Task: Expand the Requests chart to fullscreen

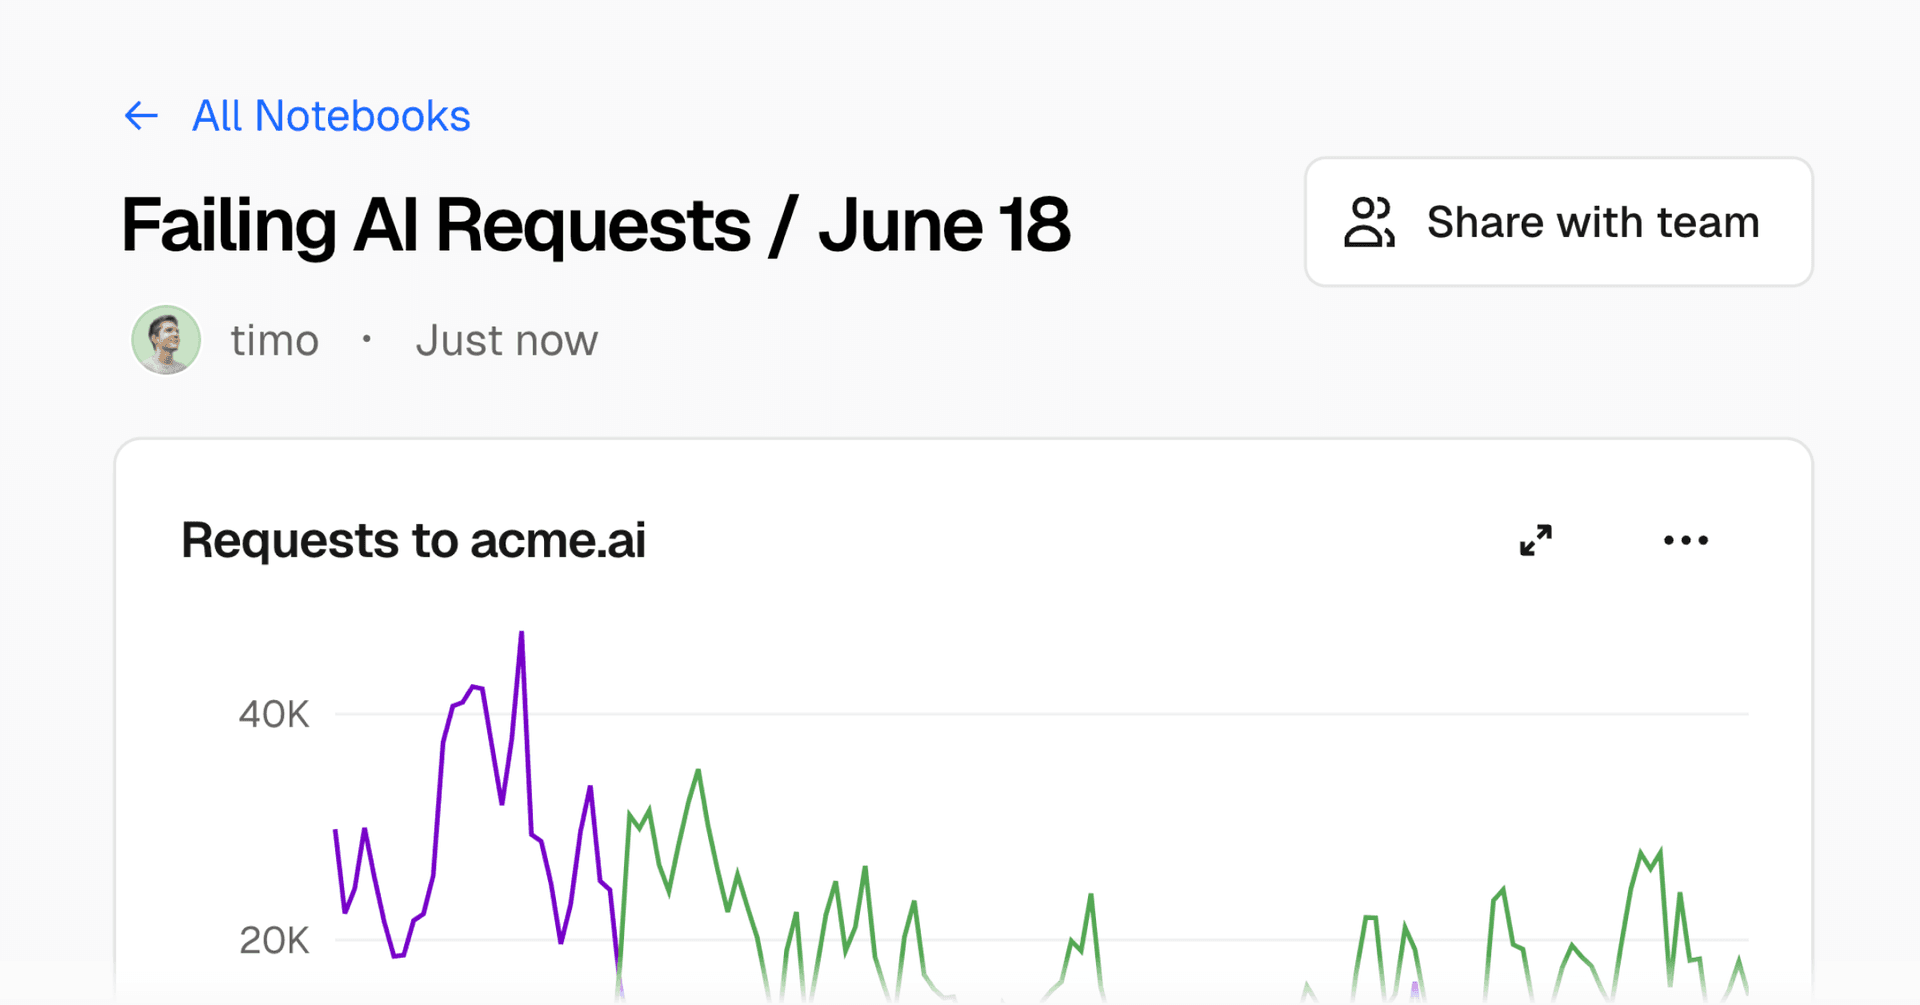Action: 1536,540
